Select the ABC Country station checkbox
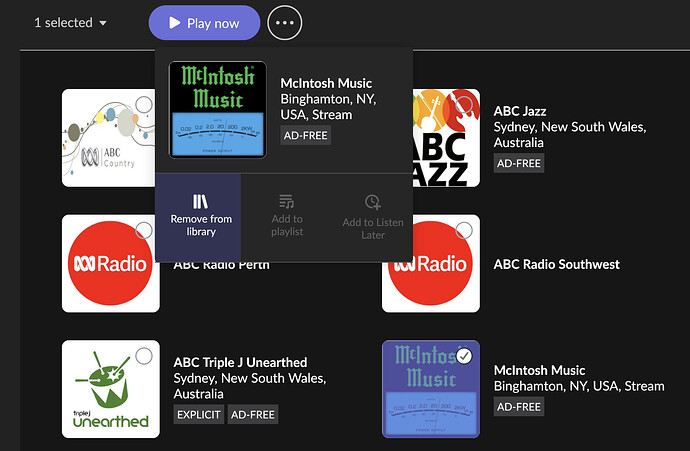690x451 pixels. point(144,105)
